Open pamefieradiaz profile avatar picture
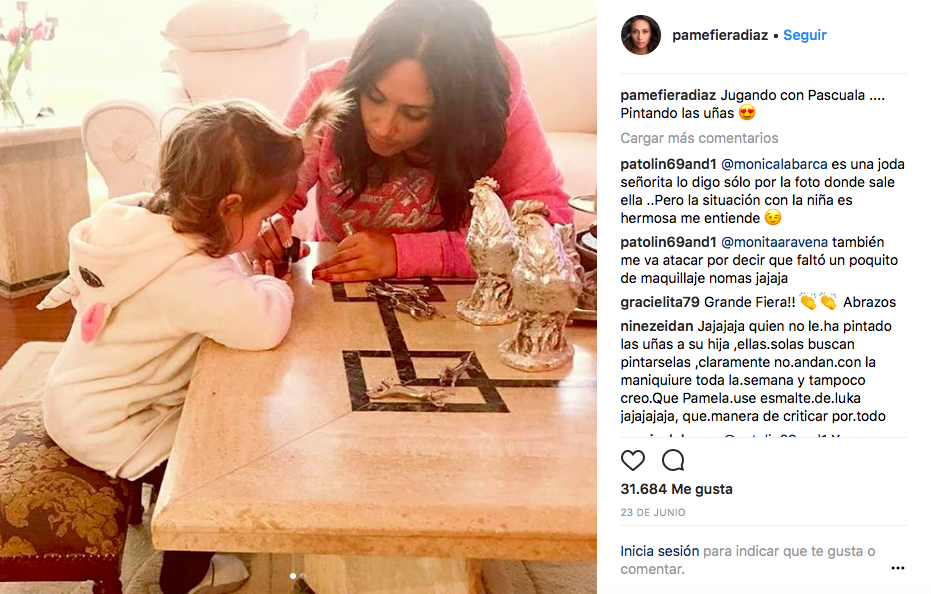The height and width of the screenshot is (594, 931). (641, 35)
